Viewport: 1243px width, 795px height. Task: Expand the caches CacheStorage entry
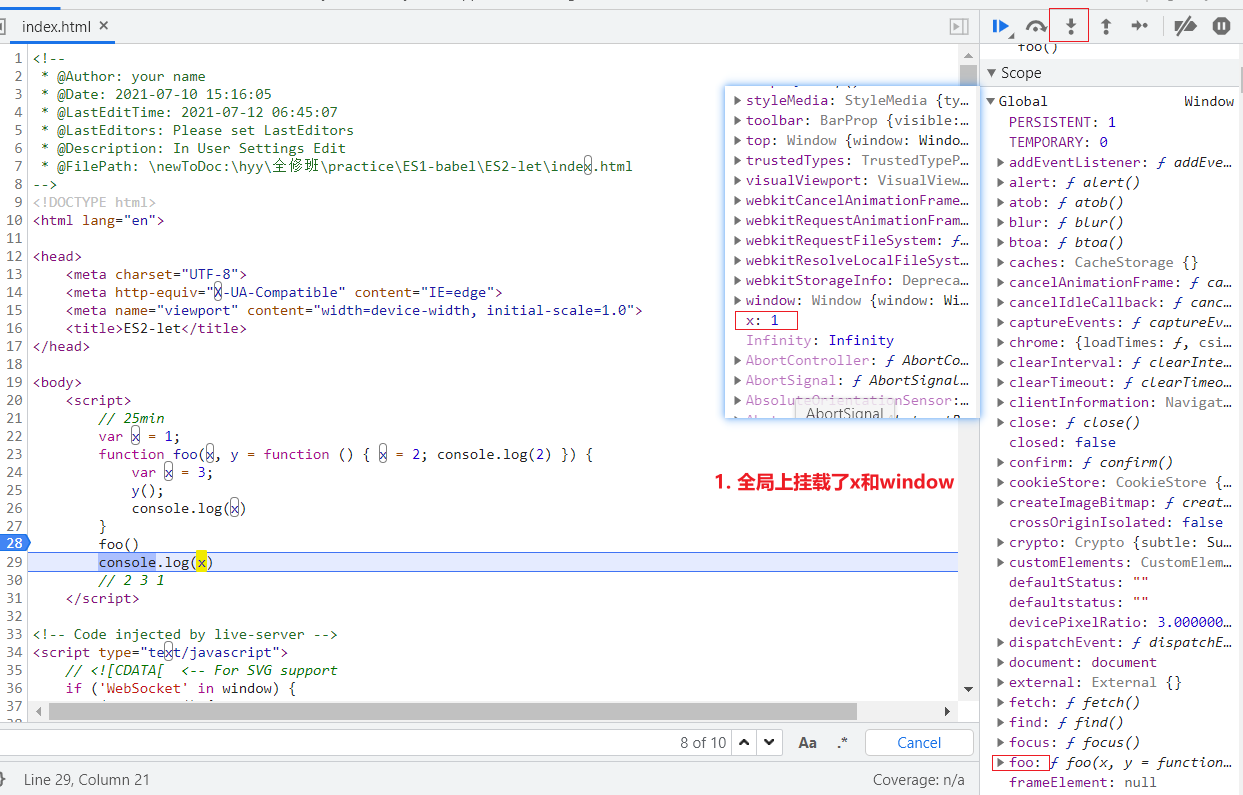1002,262
